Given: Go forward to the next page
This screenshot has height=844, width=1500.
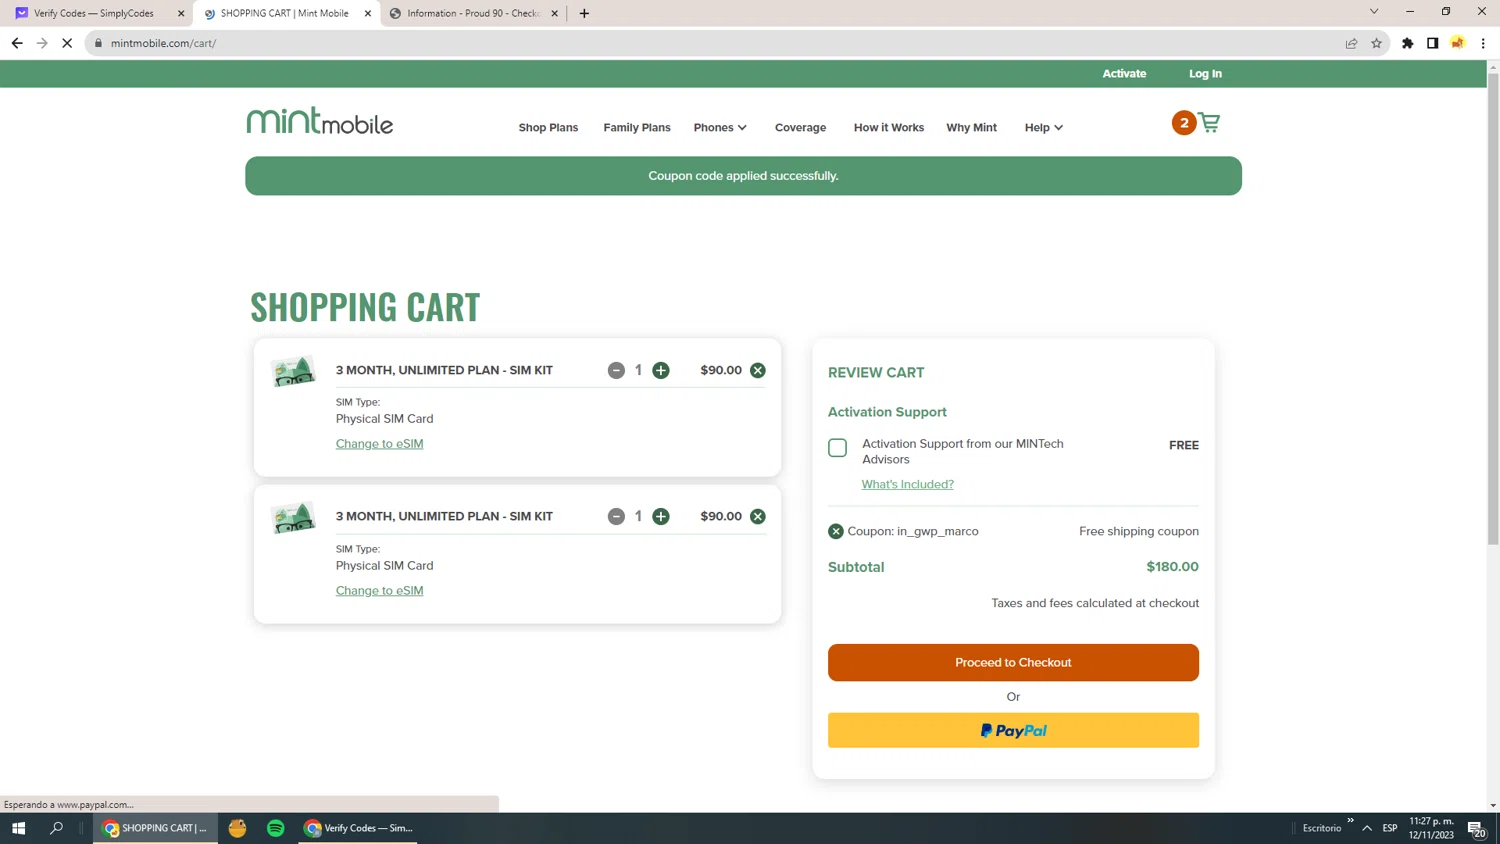Looking at the screenshot, I should pos(42,43).
